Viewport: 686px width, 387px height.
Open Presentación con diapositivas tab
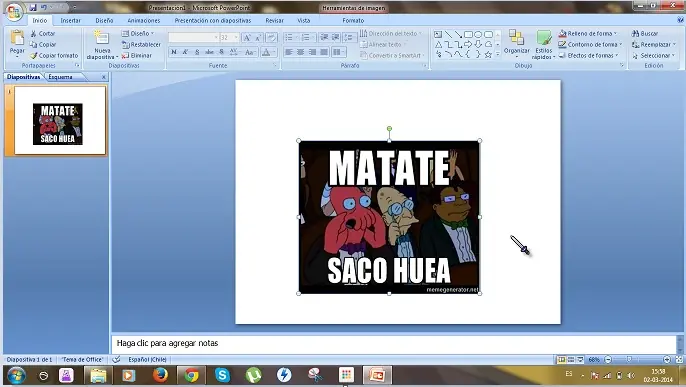coord(213,21)
